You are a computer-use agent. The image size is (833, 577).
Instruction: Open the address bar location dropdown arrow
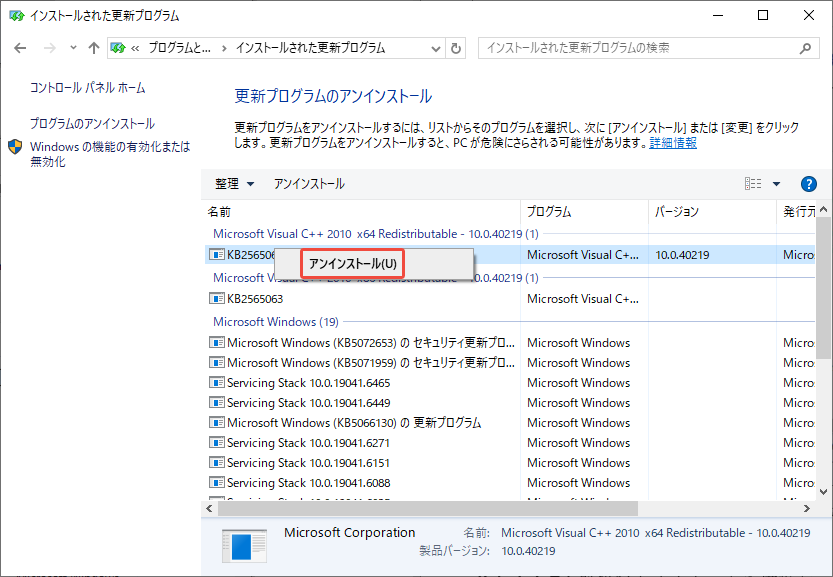[x=437, y=47]
